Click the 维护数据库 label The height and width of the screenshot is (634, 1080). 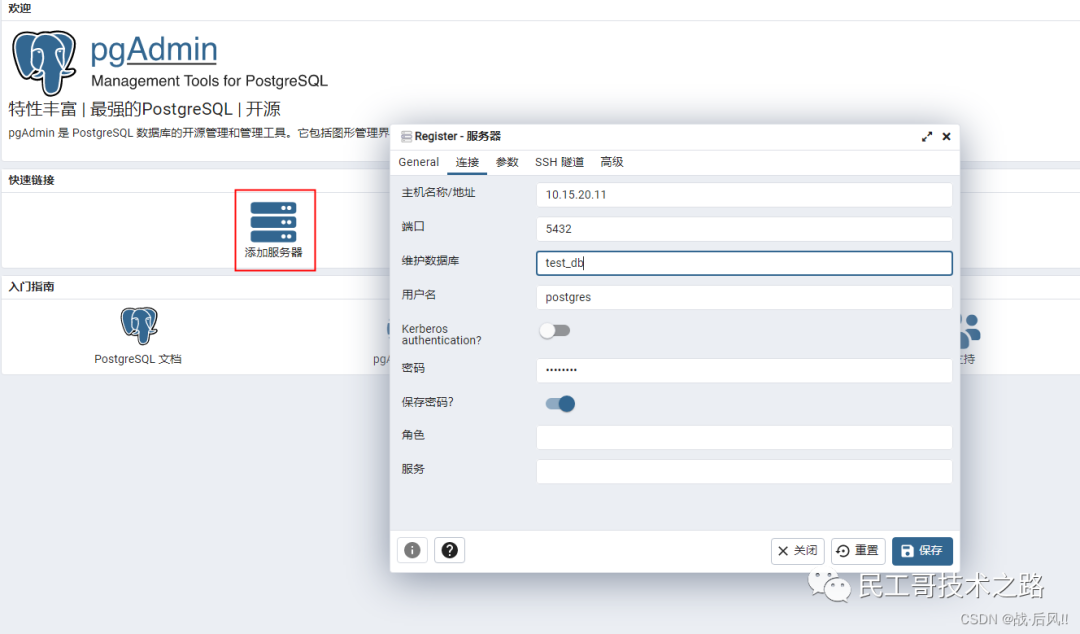430,260
